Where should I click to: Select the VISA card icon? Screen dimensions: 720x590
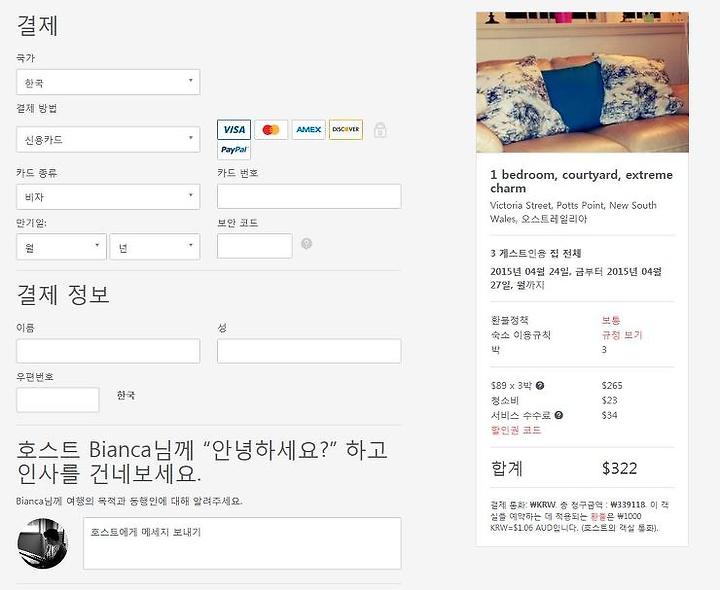pos(234,129)
